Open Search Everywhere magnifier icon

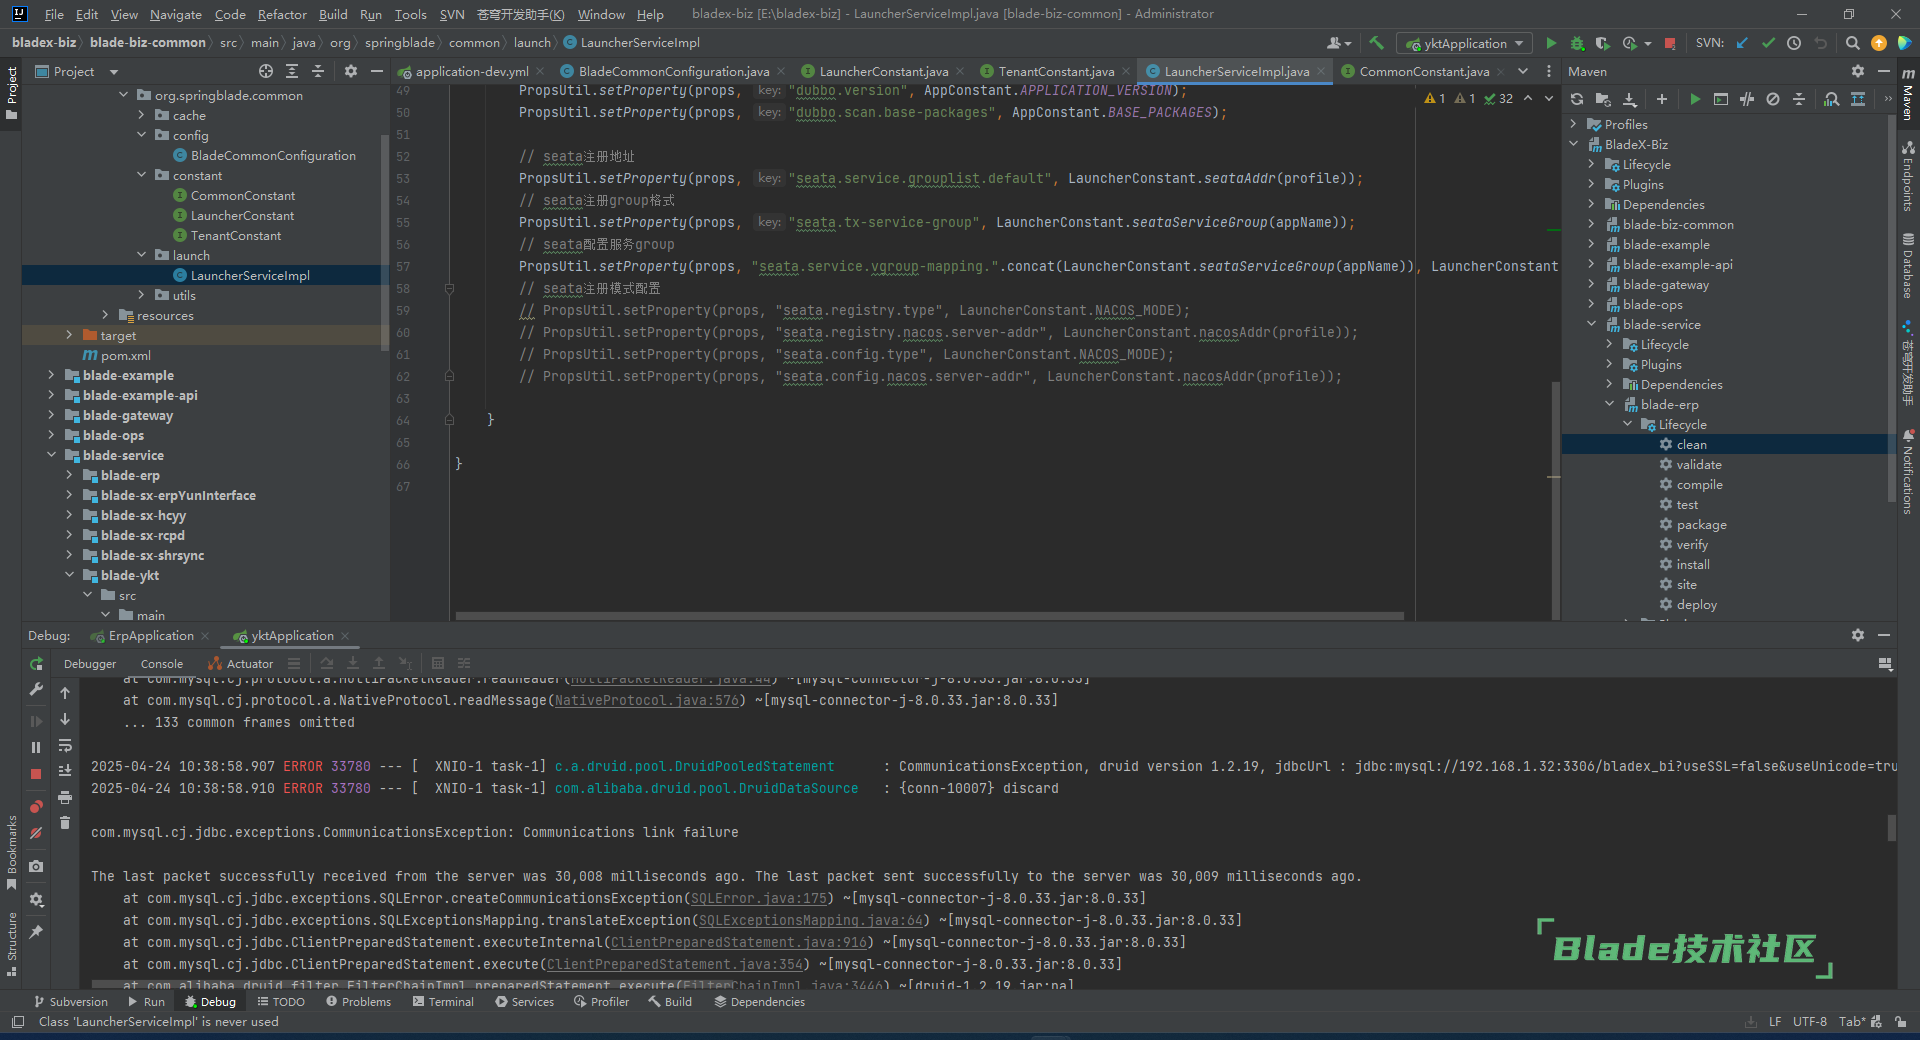coord(1852,43)
